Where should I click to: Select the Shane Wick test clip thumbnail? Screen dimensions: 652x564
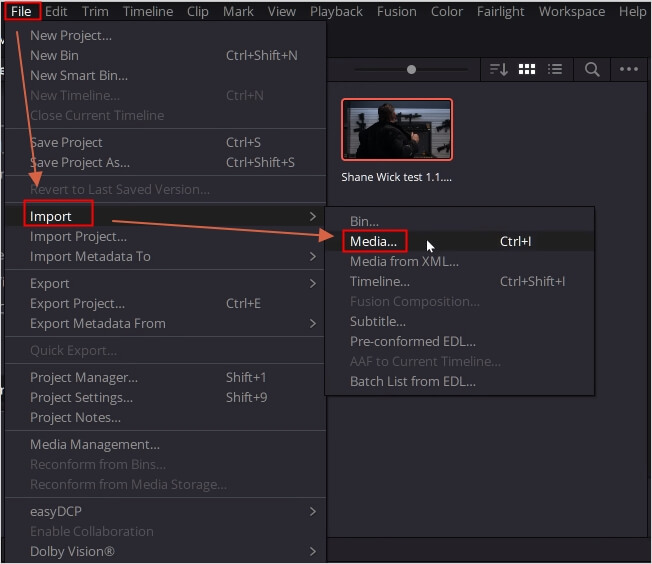point(397,129)
